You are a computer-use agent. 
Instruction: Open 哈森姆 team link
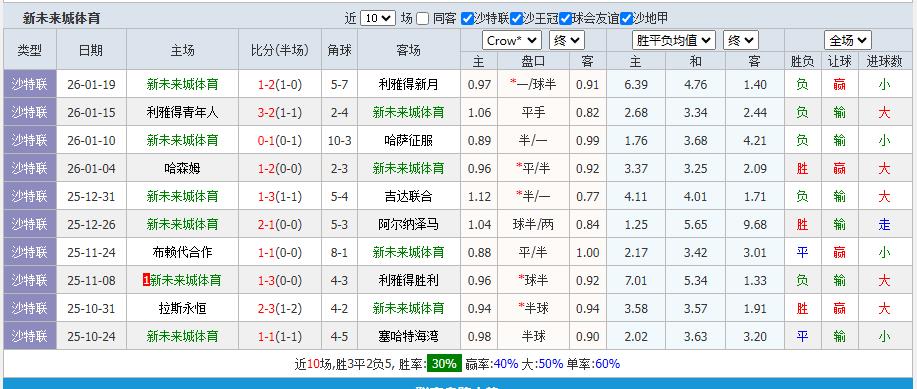click(x=182, y=168)
